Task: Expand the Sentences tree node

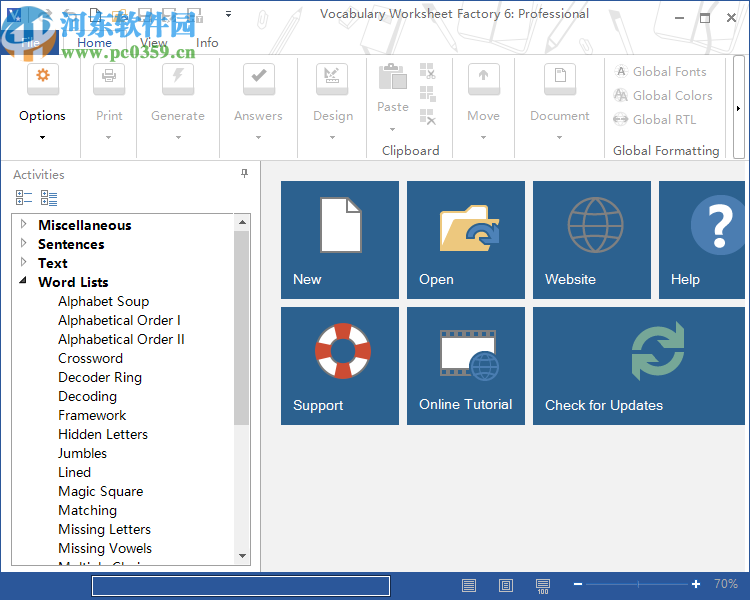Action: coord(23,243)
